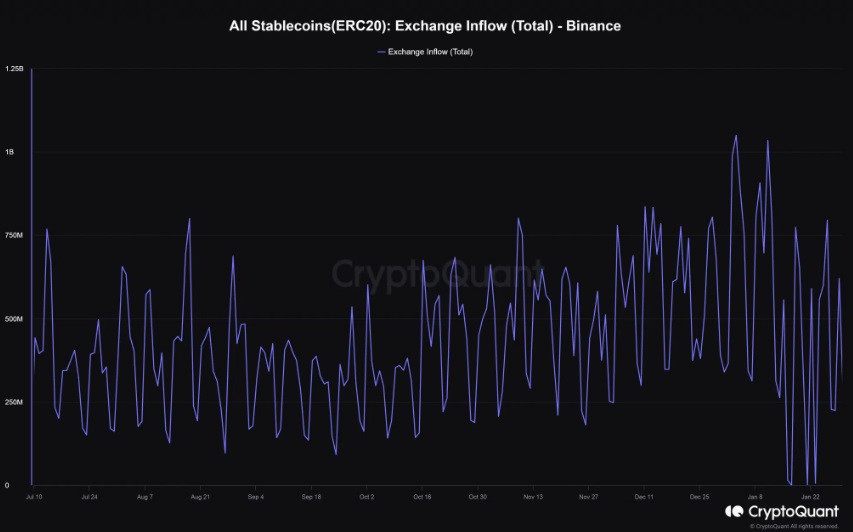Click the Sep 4 date label

click(256, 497)
